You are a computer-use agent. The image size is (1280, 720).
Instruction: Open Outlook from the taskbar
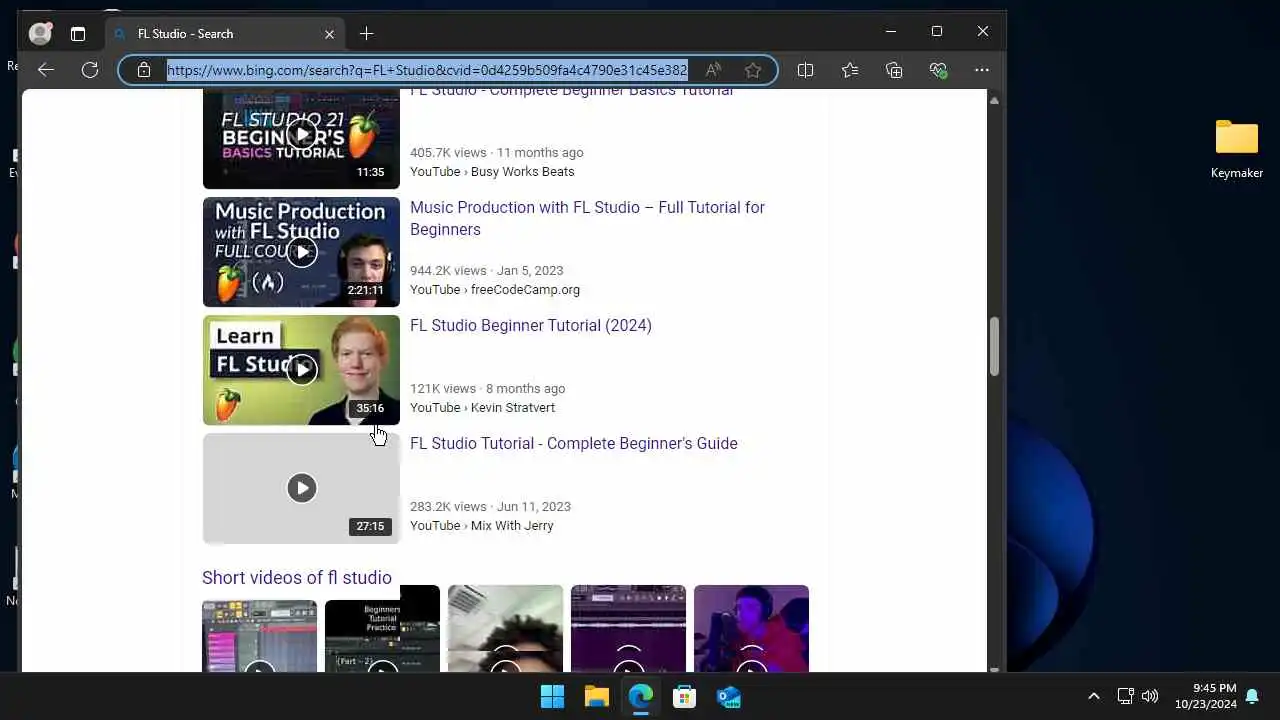click(x=728, y=696)
